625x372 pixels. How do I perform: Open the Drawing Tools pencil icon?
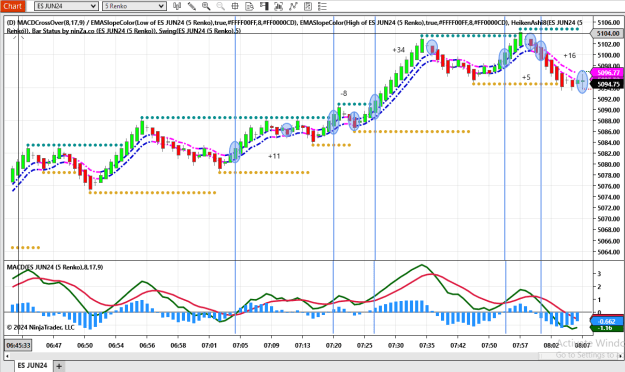coord(192,6)
